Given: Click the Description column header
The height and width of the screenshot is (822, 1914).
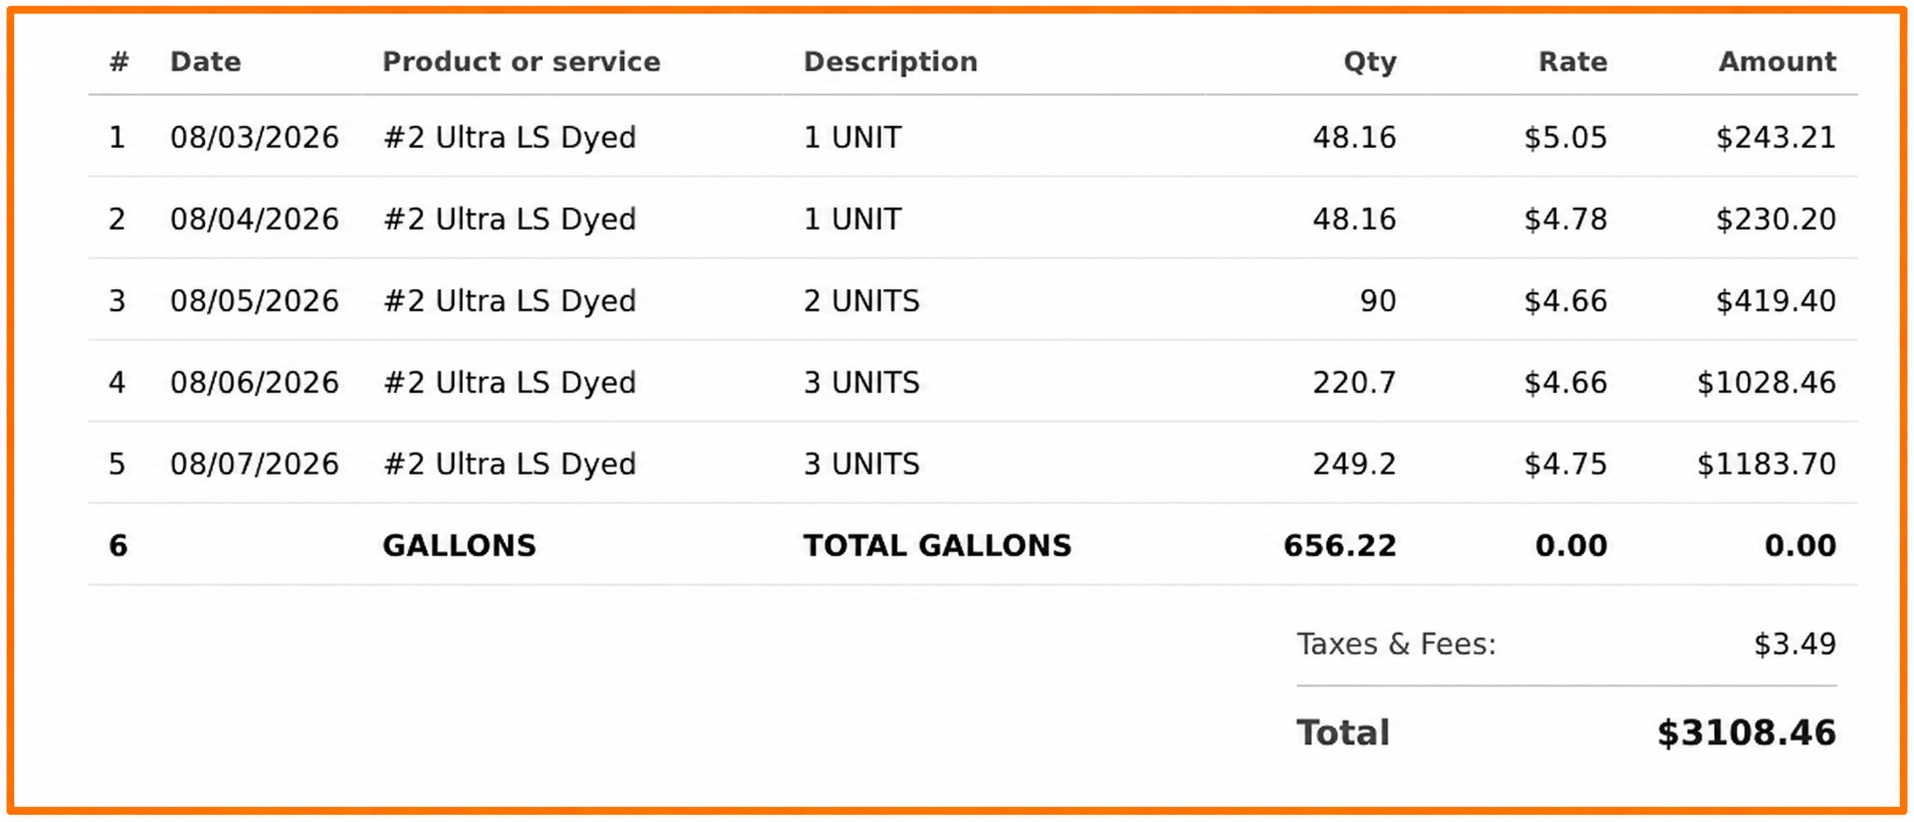Looking at the screenshot, I should (x=890, y=62).
